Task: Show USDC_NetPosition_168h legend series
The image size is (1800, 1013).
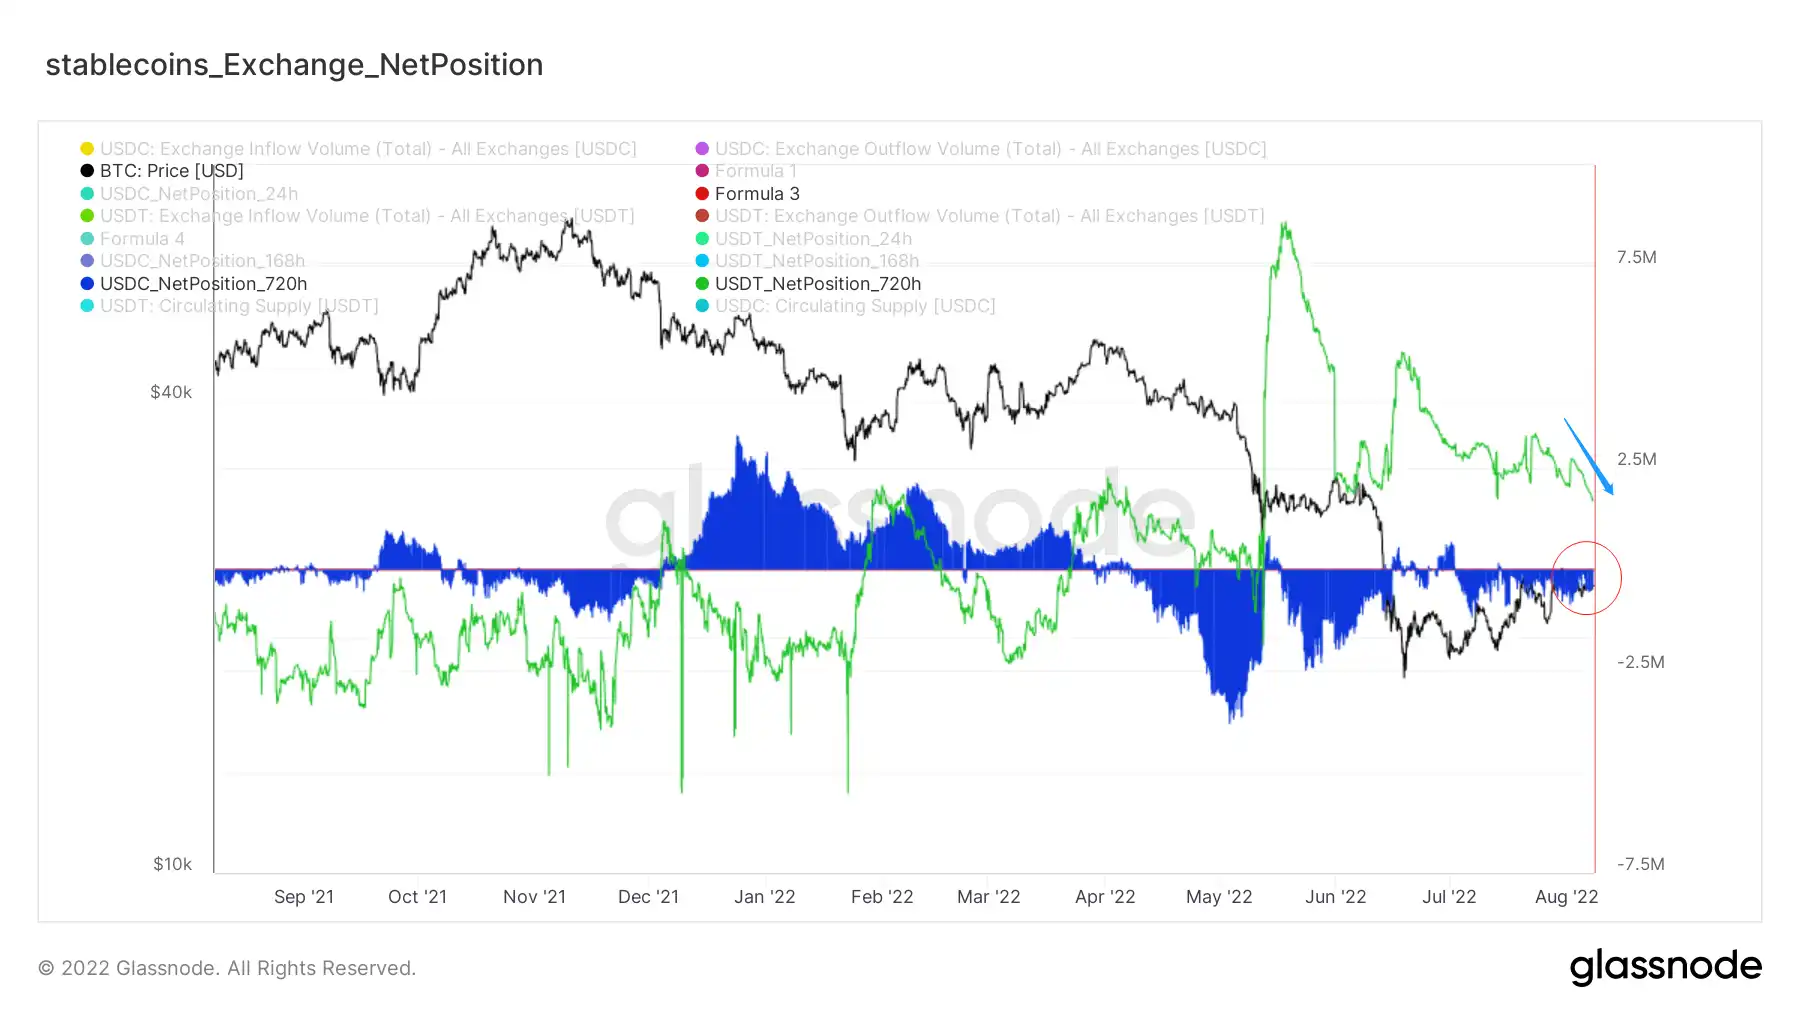Action: (193, 261)
